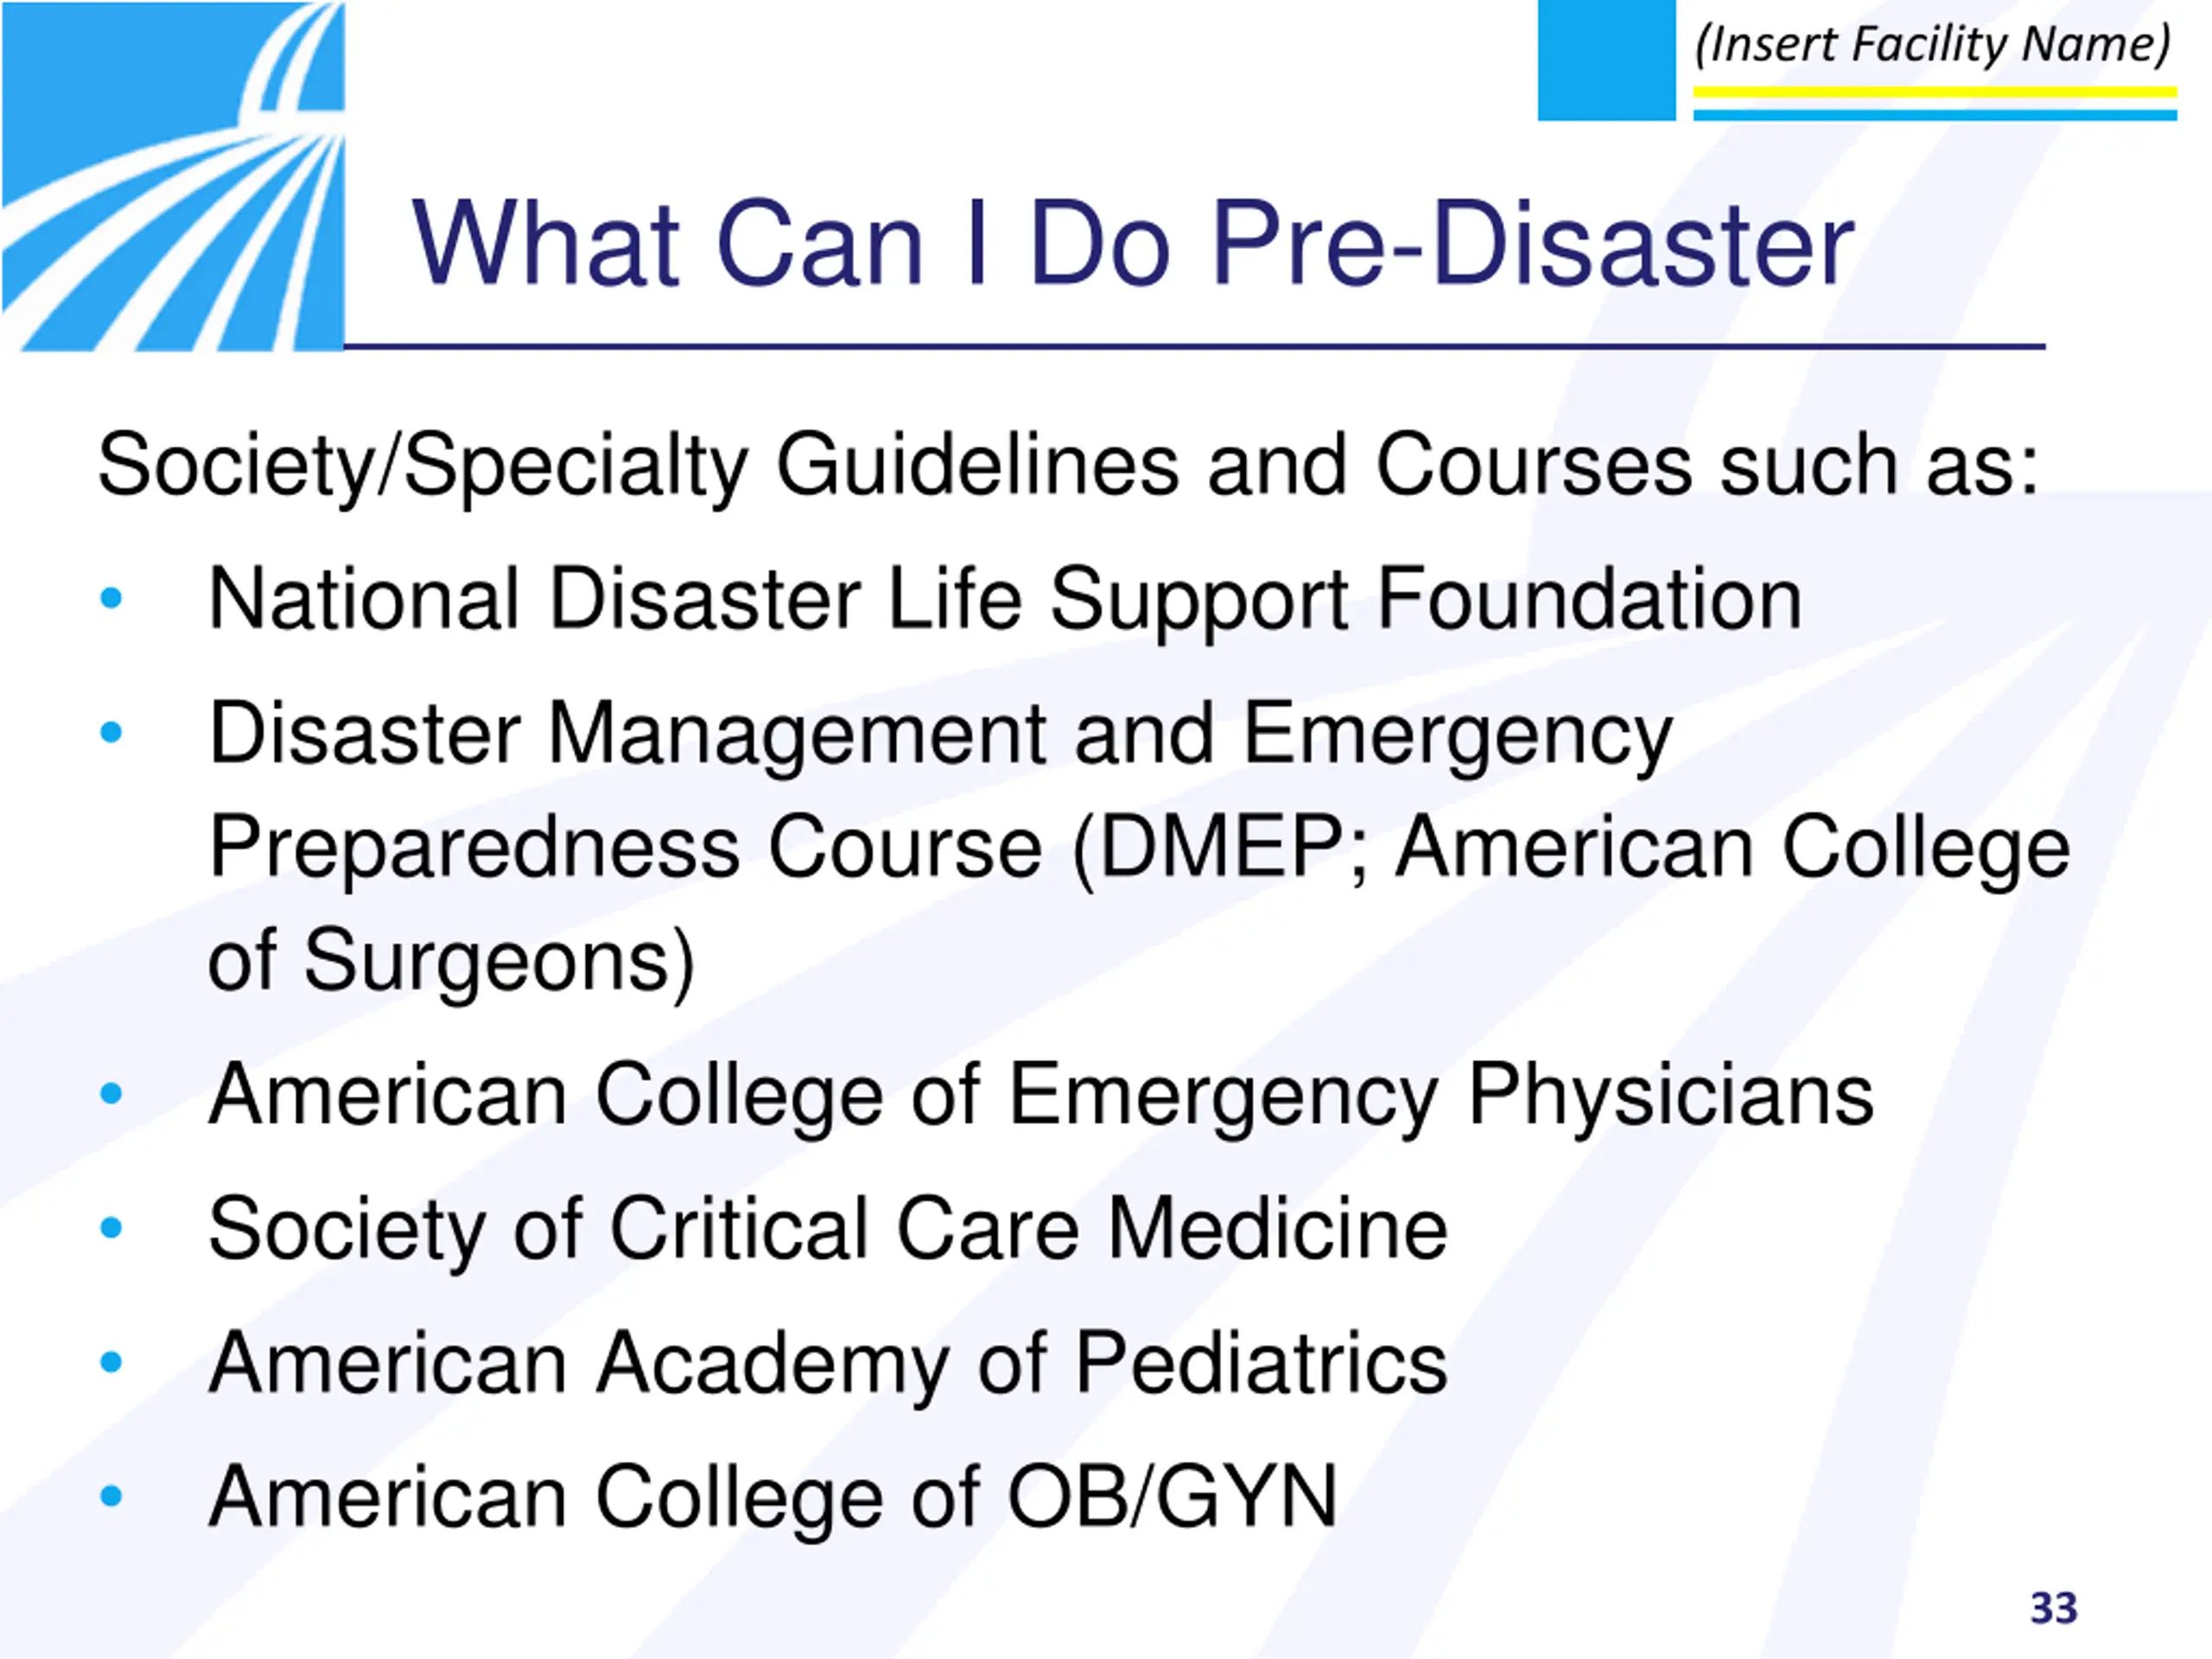Click the bullet before American Academy of Pediatrics
Viewport: 2212px width, 1659px height.
pos(111,1362)
